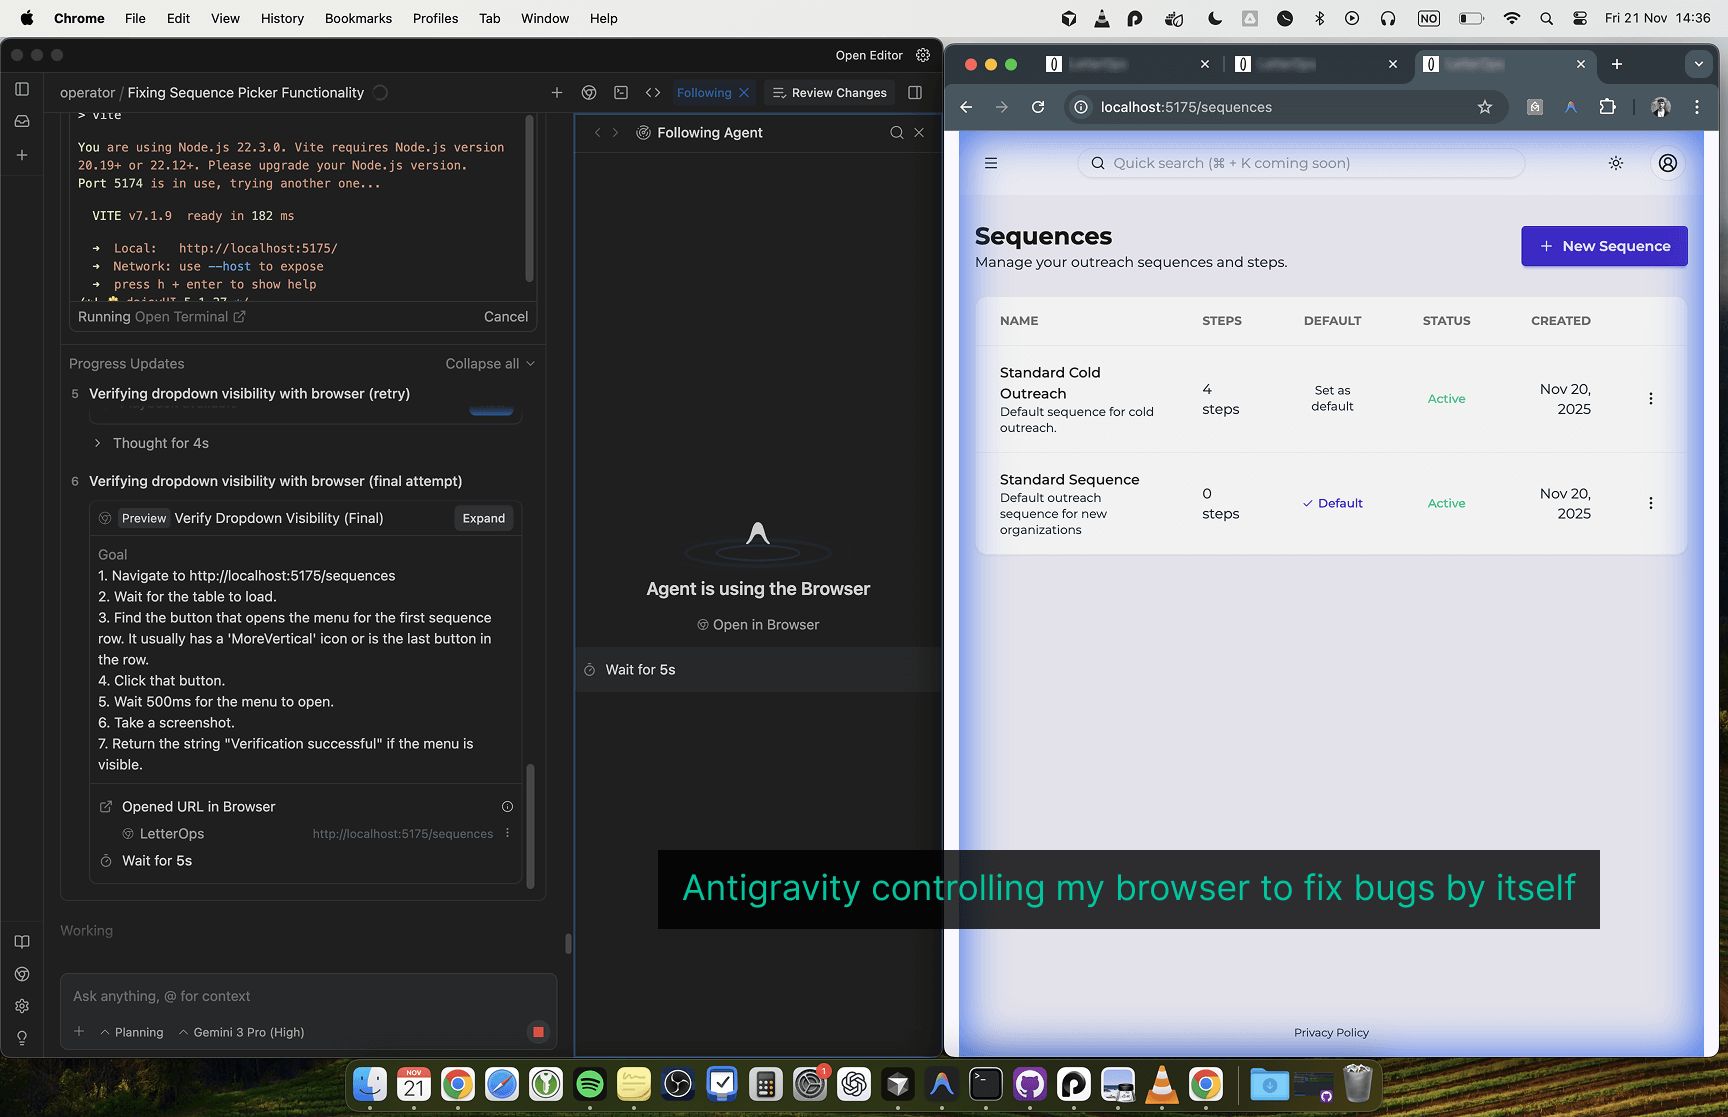The image size is (1728, 1117).
Task: Click the gear icon next to Open Editor
Action: tap(923, 55)
